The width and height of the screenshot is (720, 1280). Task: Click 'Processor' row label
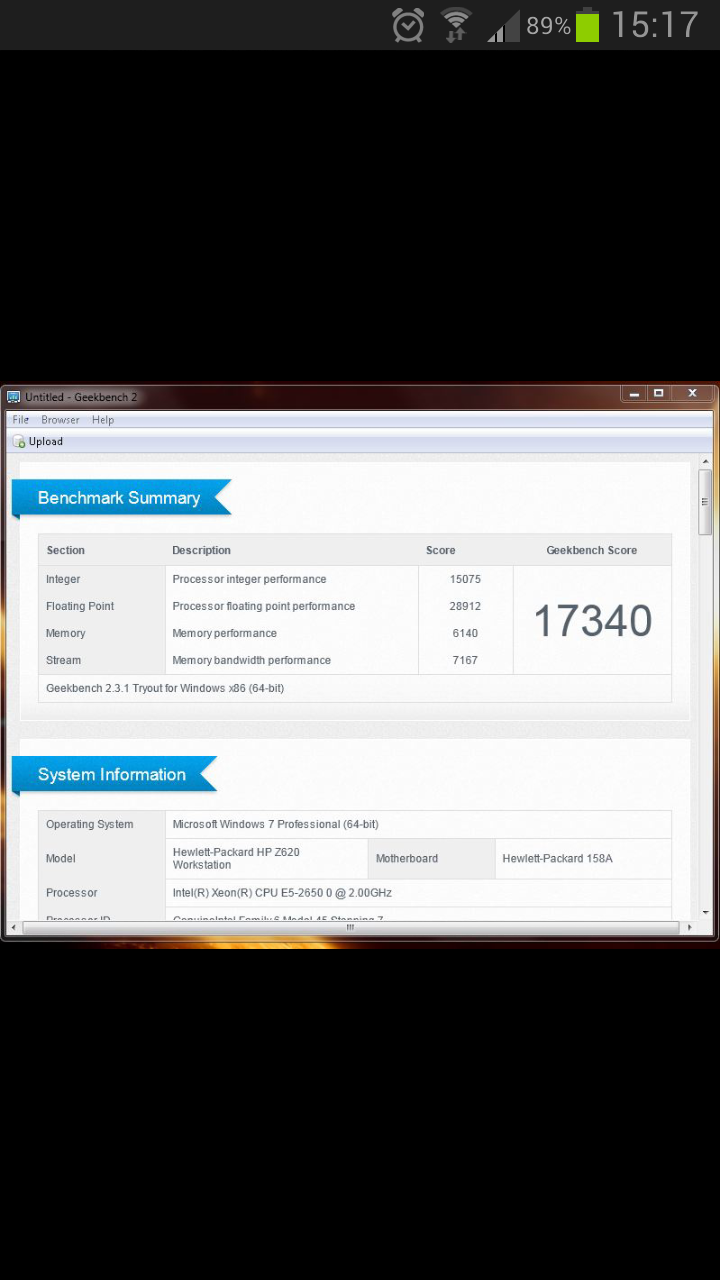pos(72,892)
